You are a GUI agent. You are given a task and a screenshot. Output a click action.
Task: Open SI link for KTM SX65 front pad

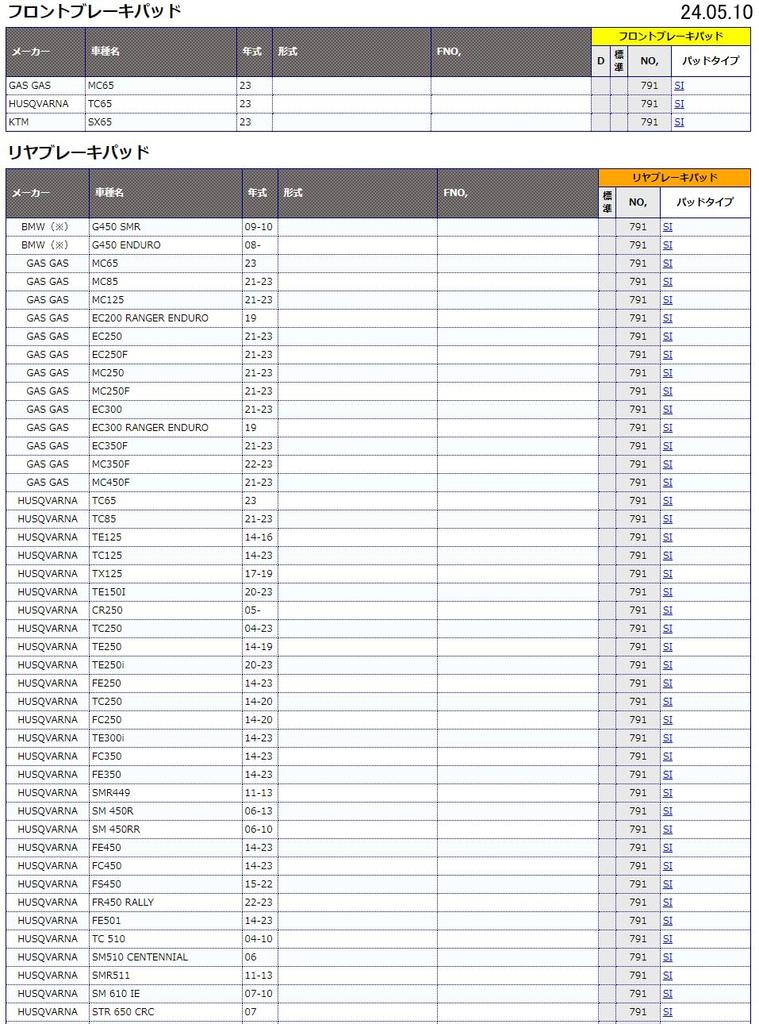pyautogui.click(x=679, y=122)
